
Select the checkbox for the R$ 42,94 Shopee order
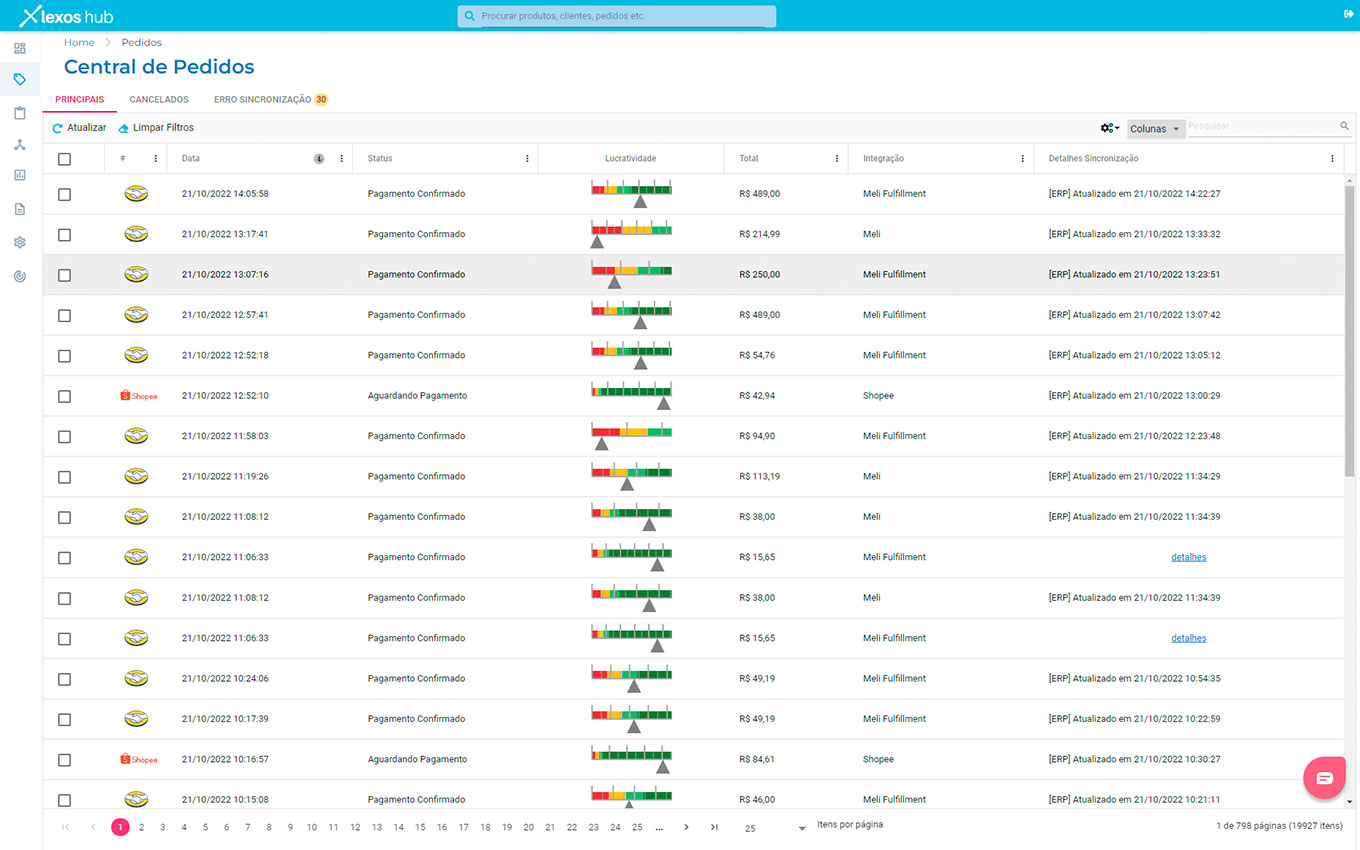click(65, 397)
